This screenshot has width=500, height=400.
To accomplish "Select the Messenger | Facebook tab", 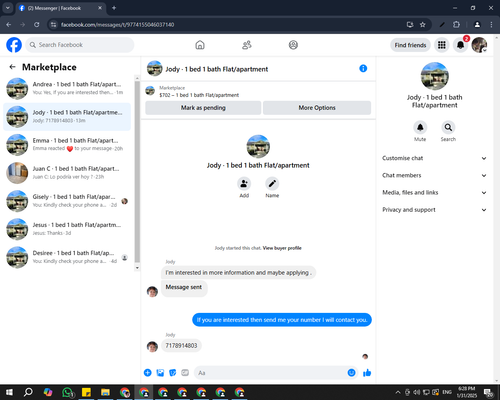I will 61,8.
